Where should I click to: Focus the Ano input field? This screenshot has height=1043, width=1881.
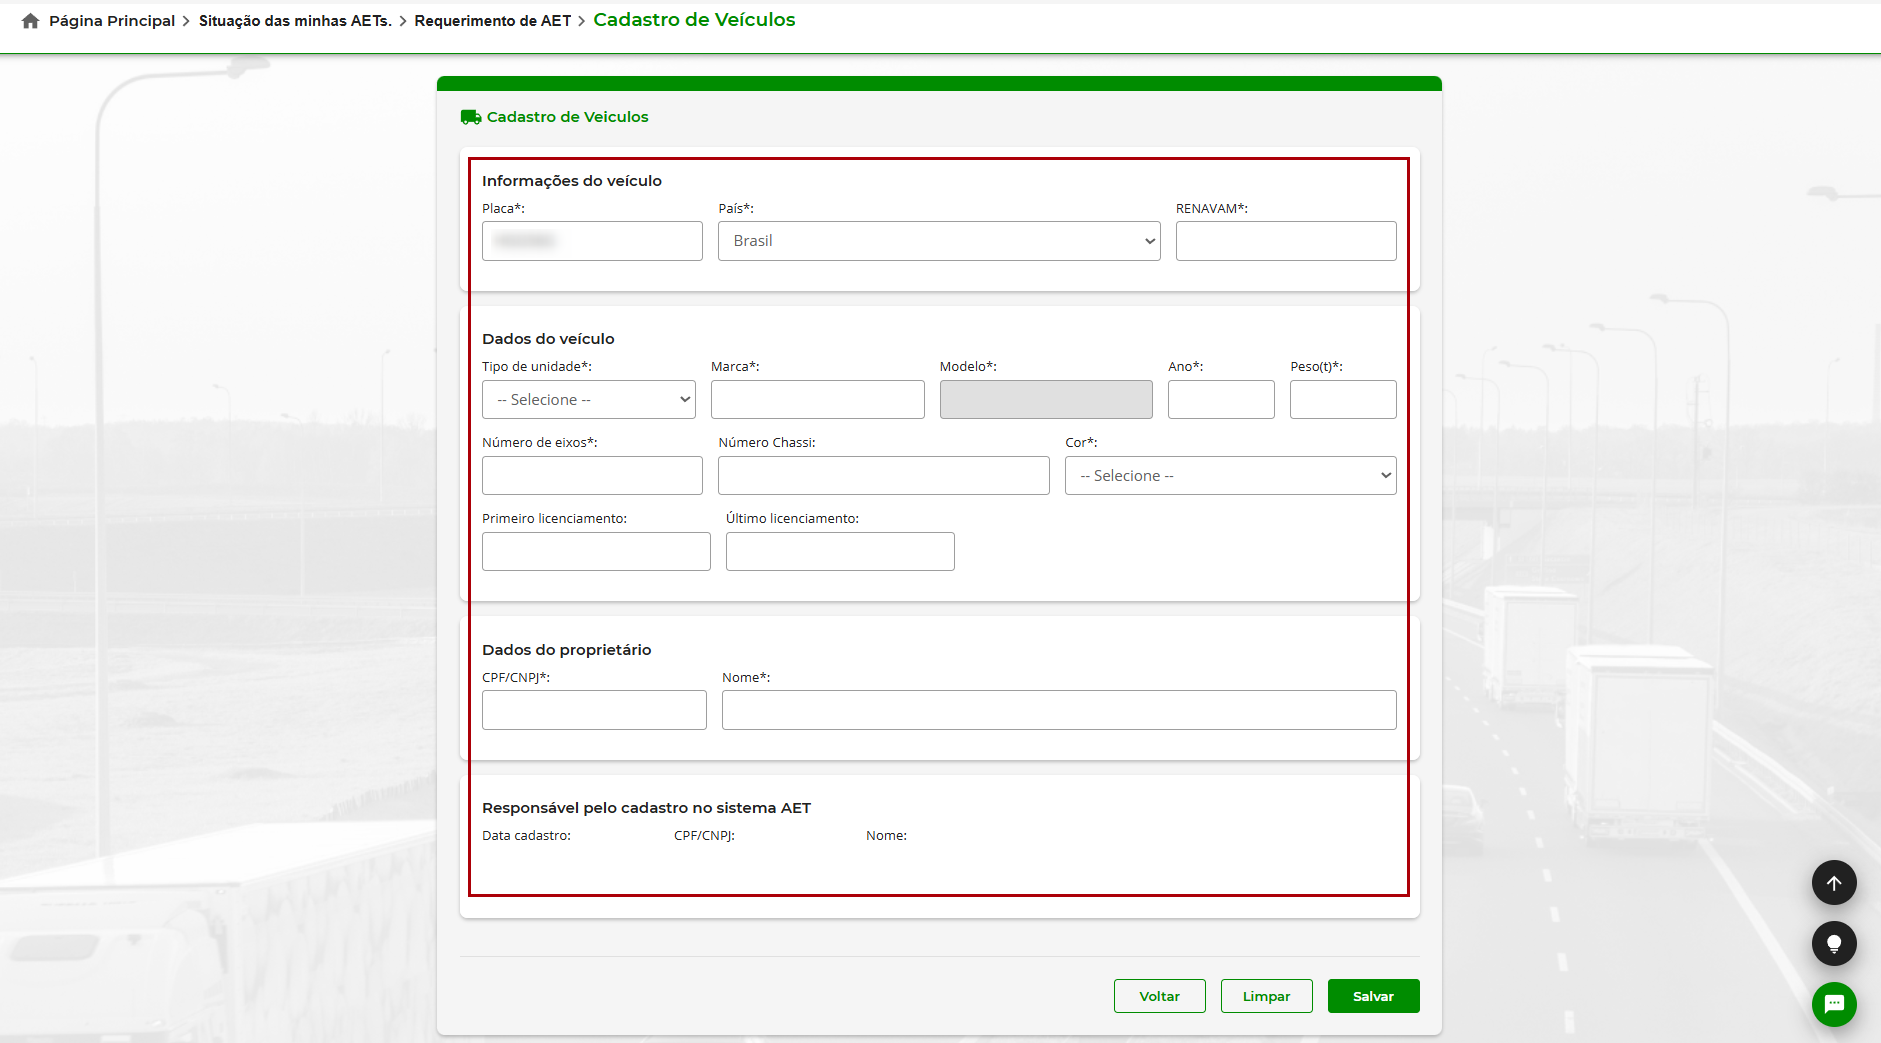[x=1221, y=400]
